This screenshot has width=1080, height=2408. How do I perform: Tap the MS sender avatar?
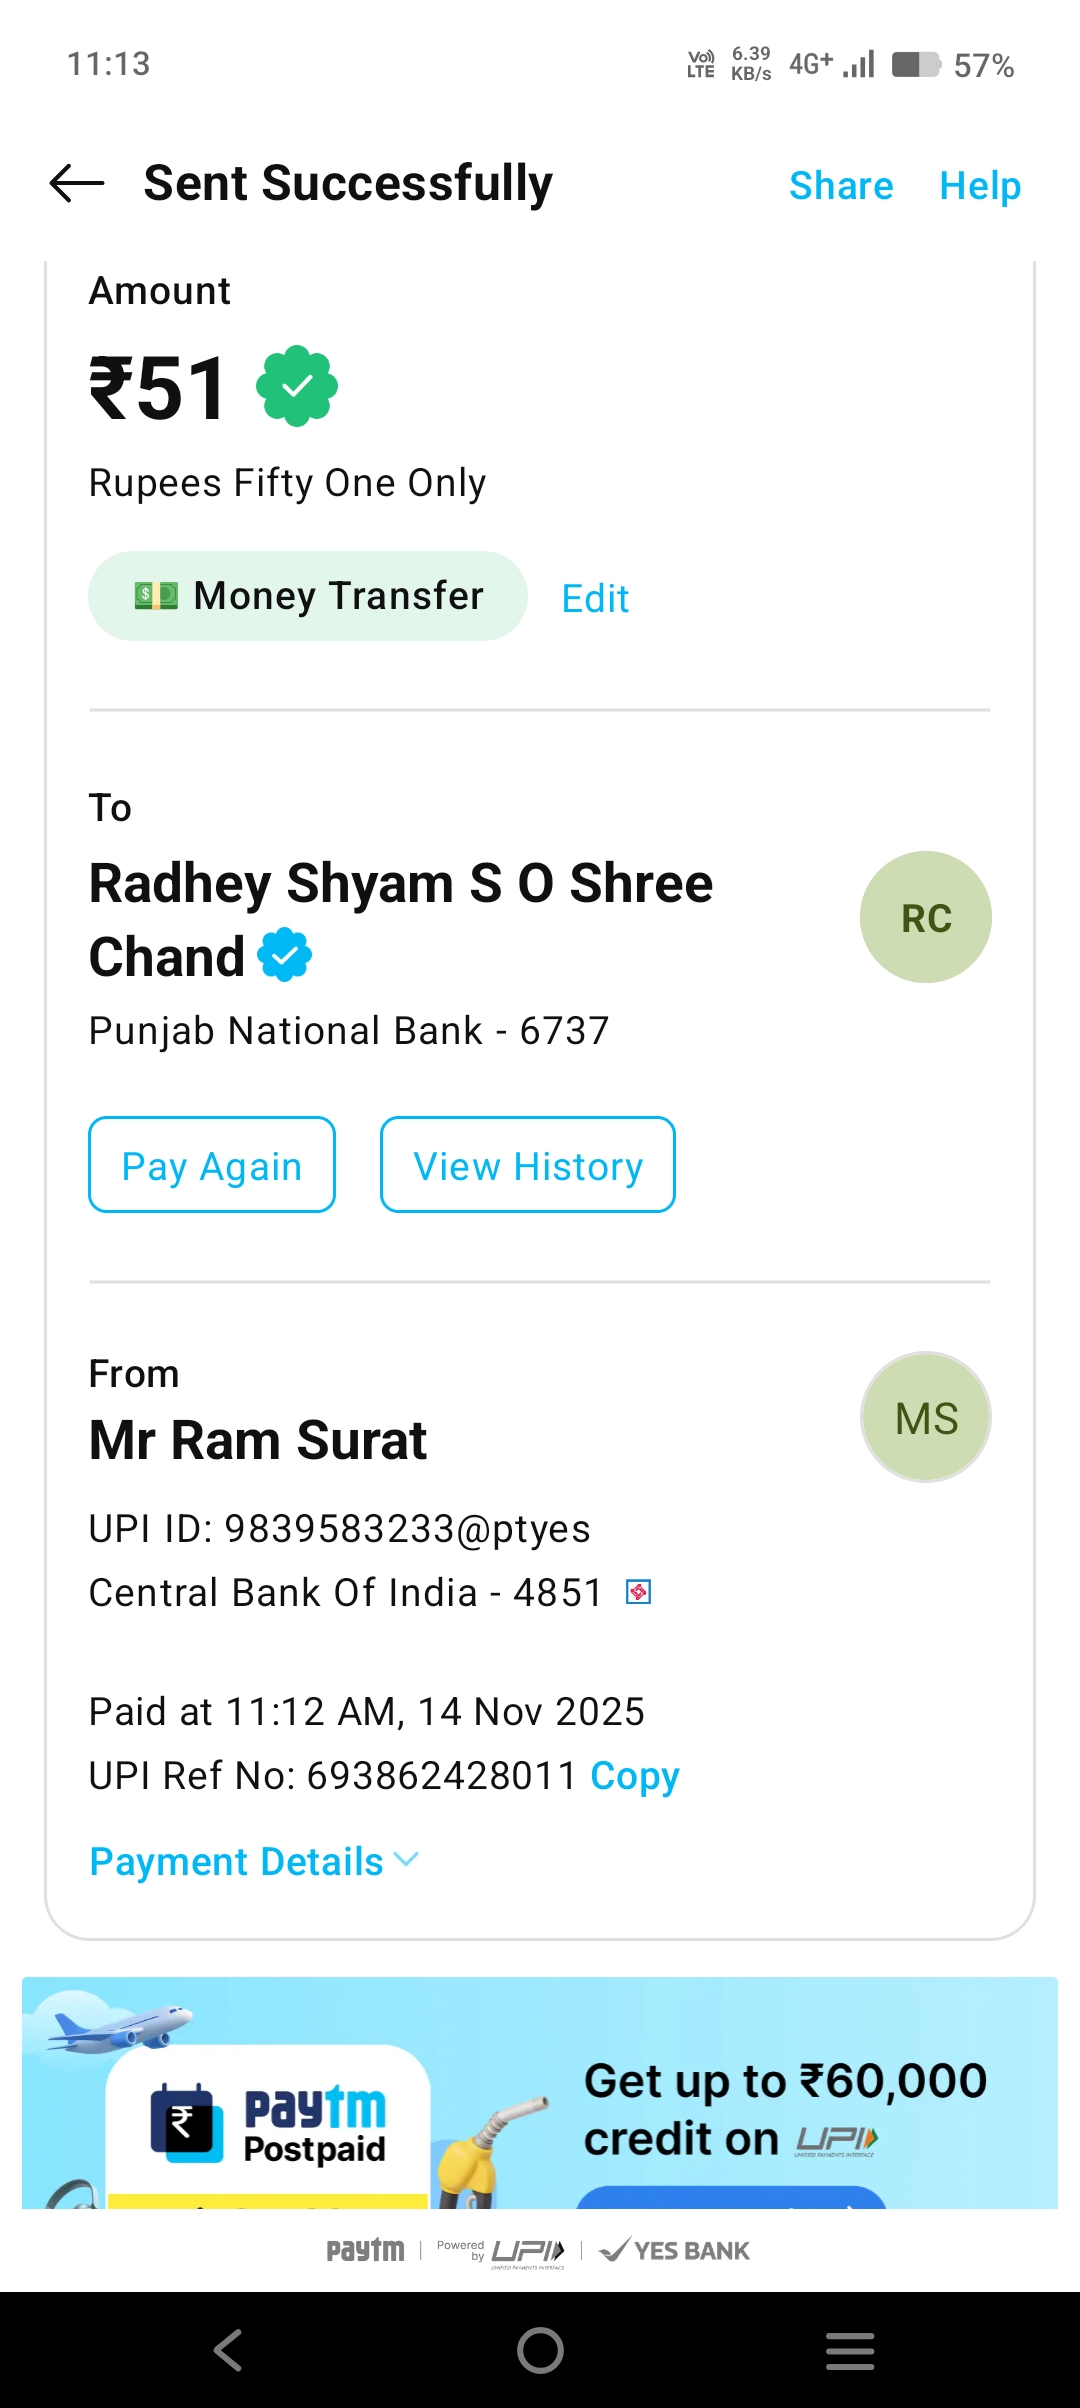[x=925, y=1417]
